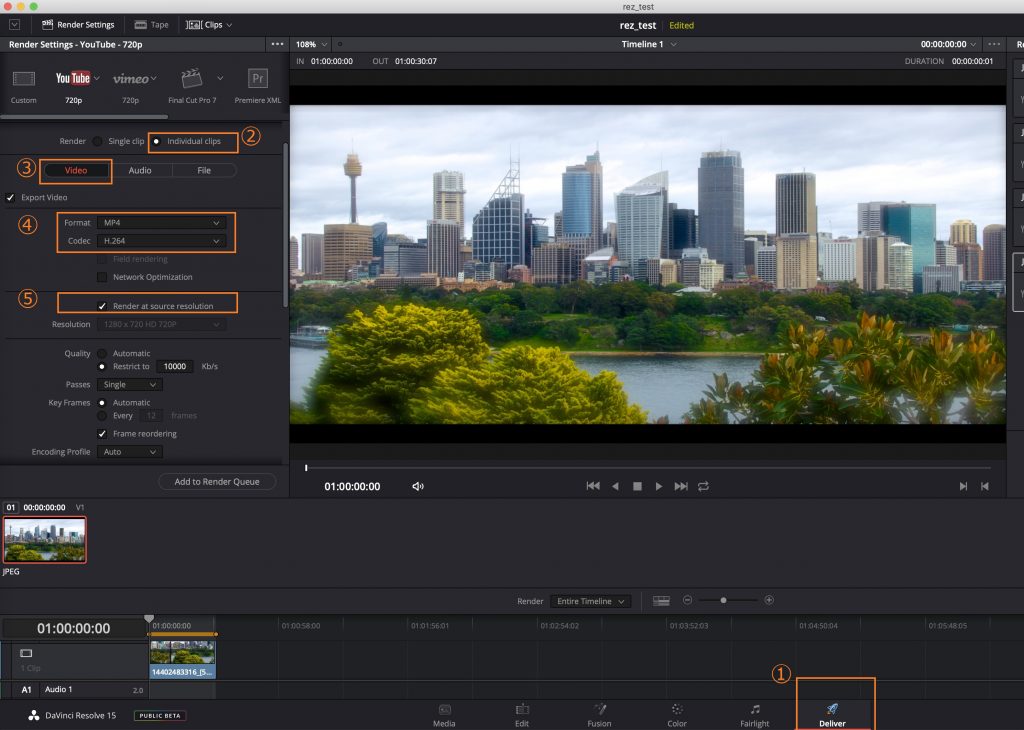1024x730 pixels.
Task: Open the Fairlight page
Action: point(754,715)
